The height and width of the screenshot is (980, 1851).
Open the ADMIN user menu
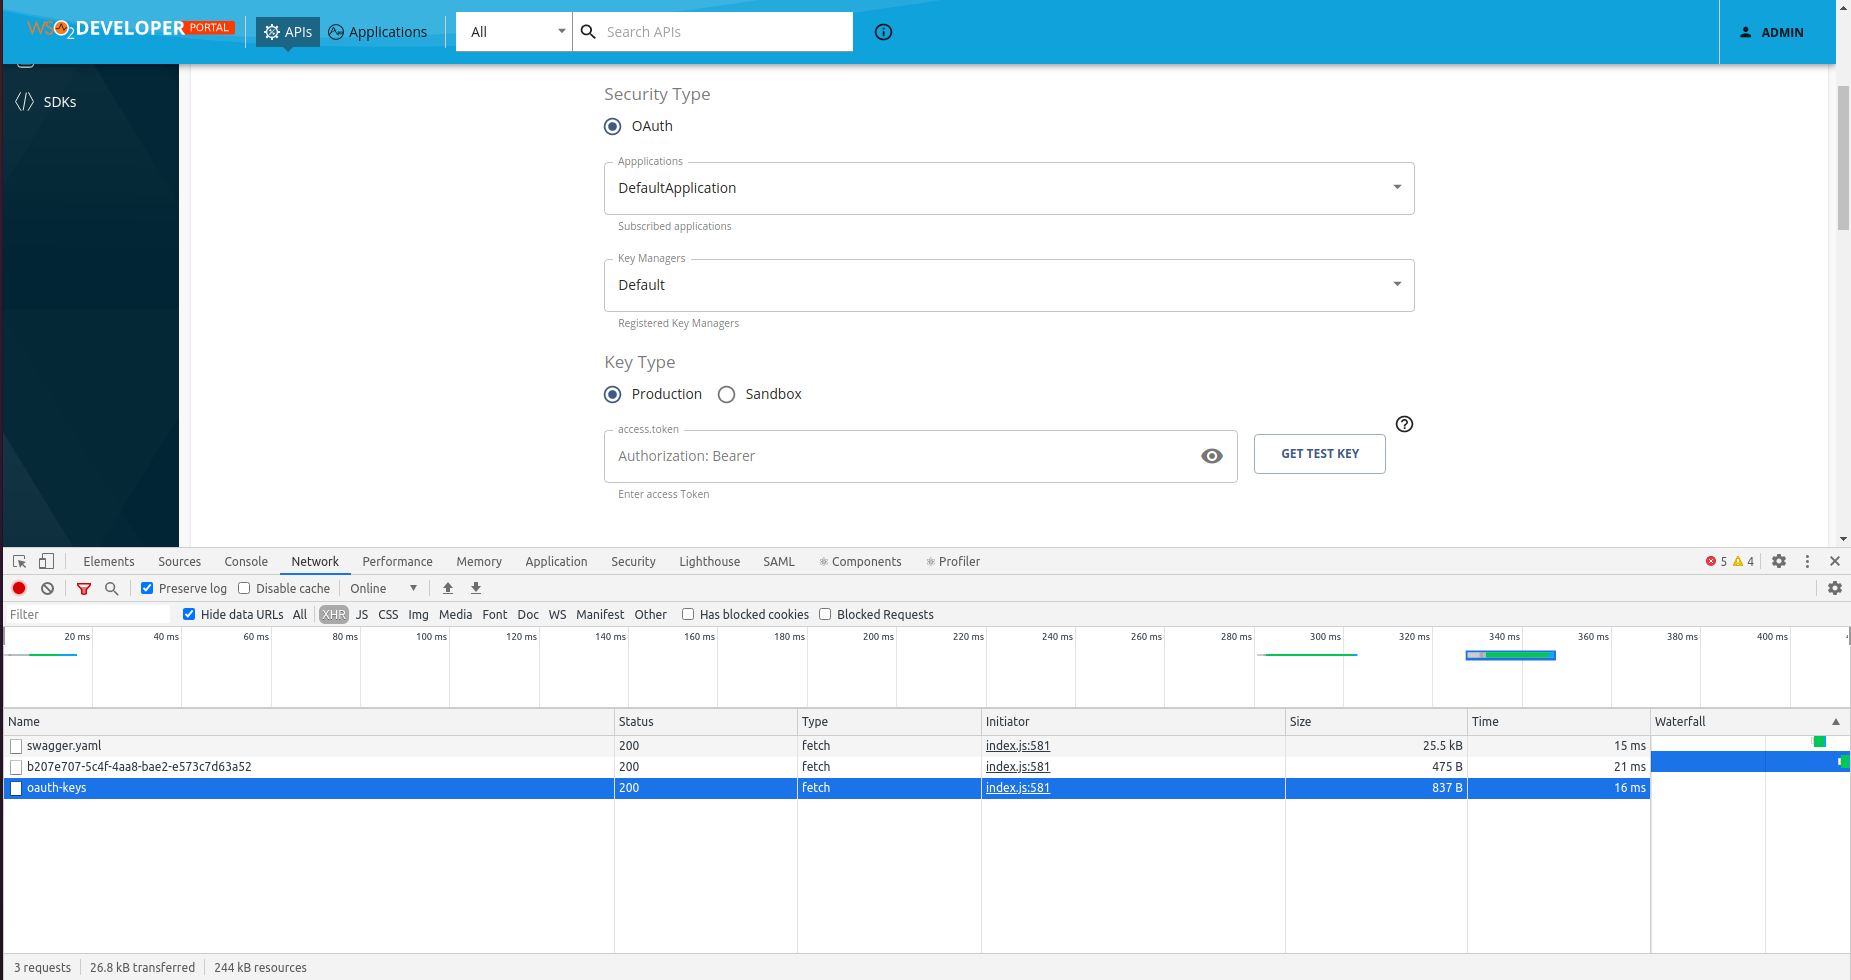[1771, 32]
